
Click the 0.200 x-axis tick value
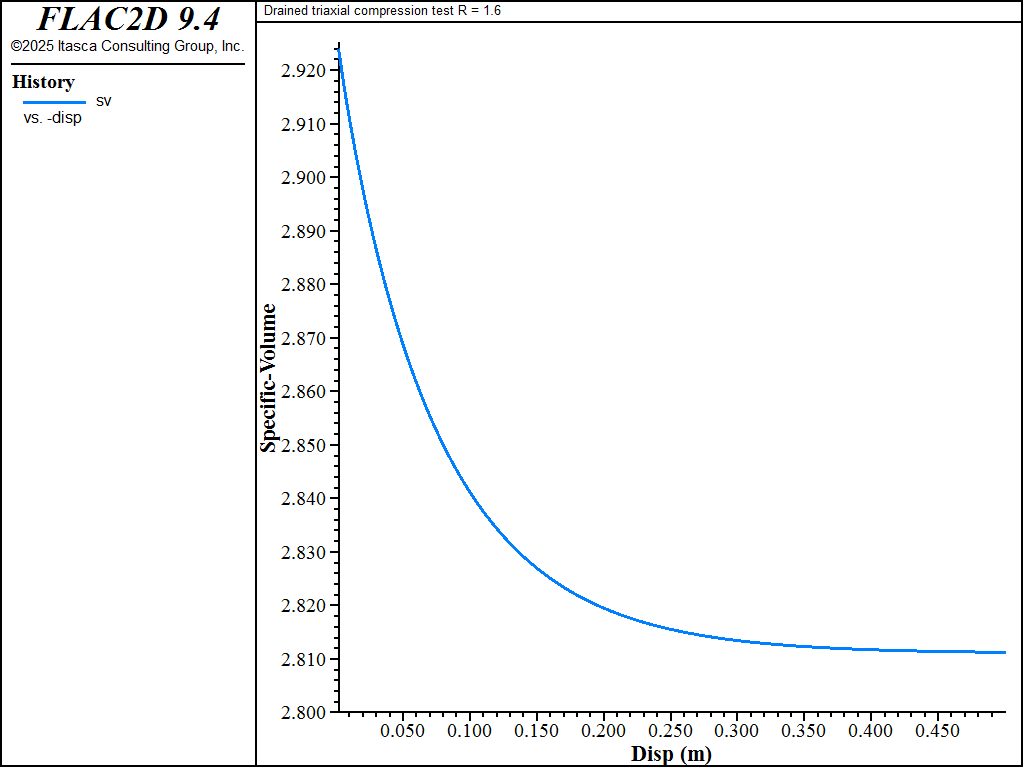click(x=603, y=730)
